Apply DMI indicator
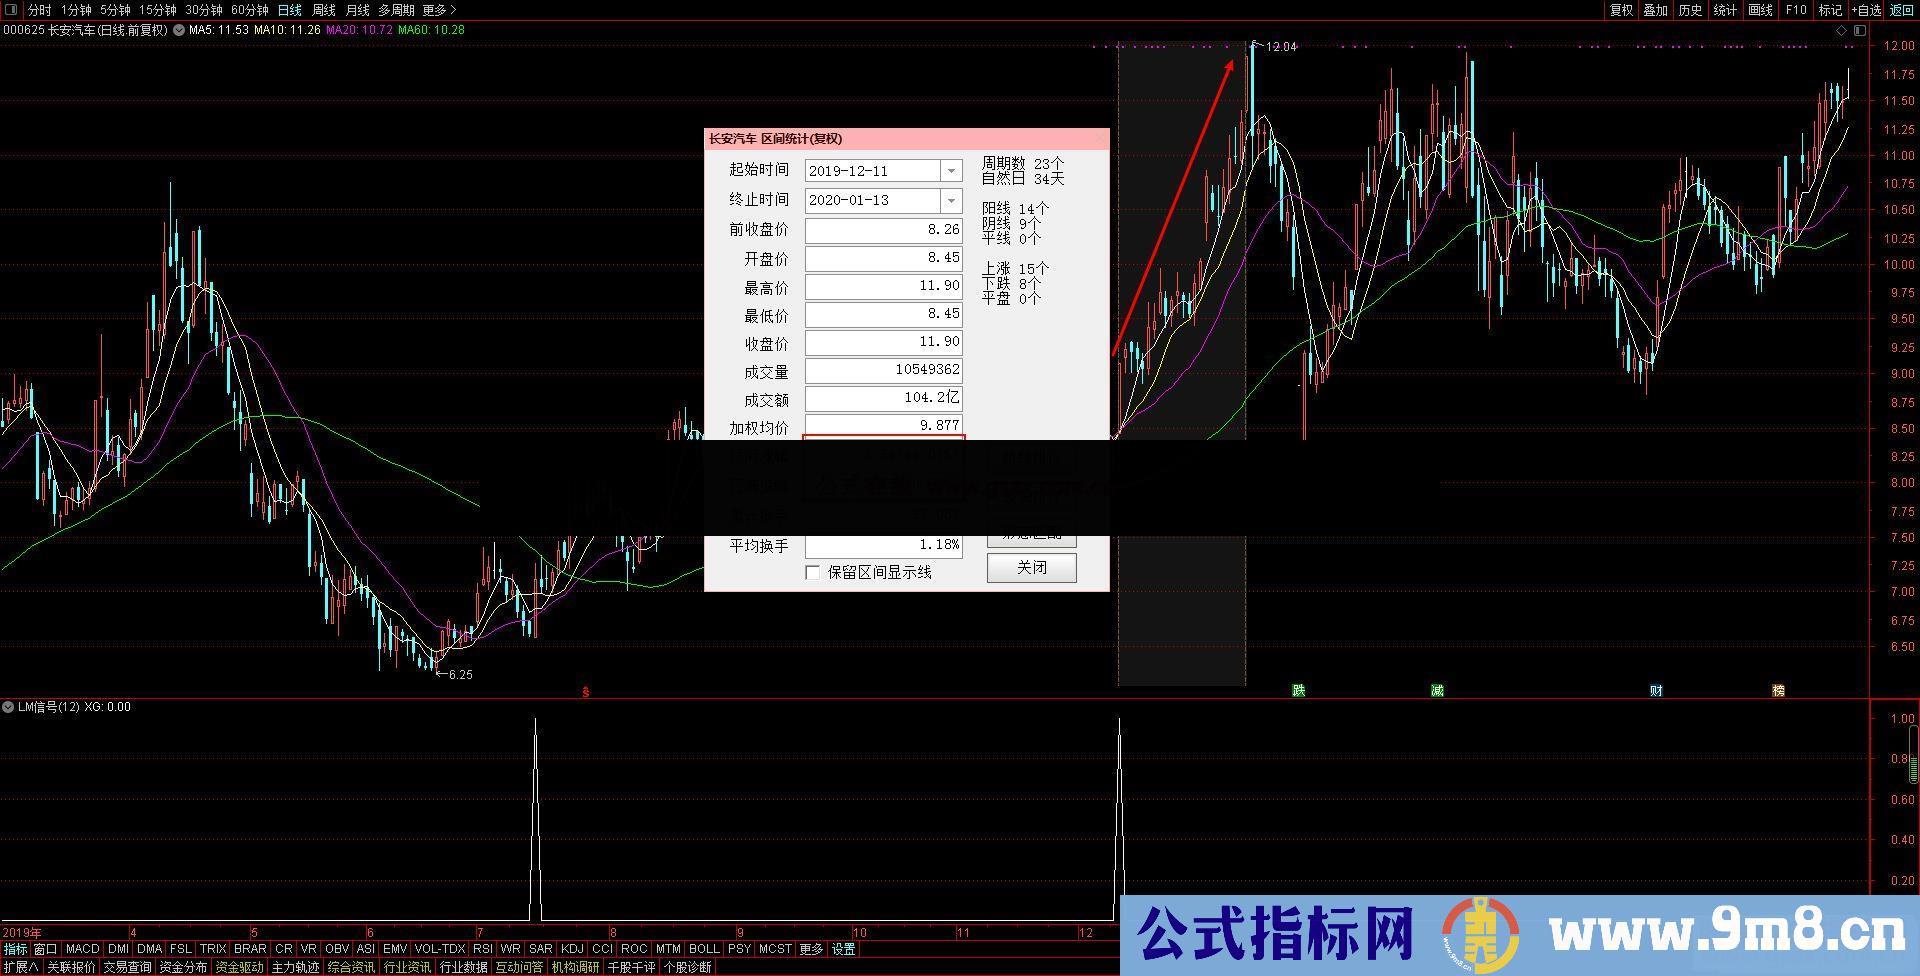Screen dimensions: 1920x976 click(x=118, y=949)
